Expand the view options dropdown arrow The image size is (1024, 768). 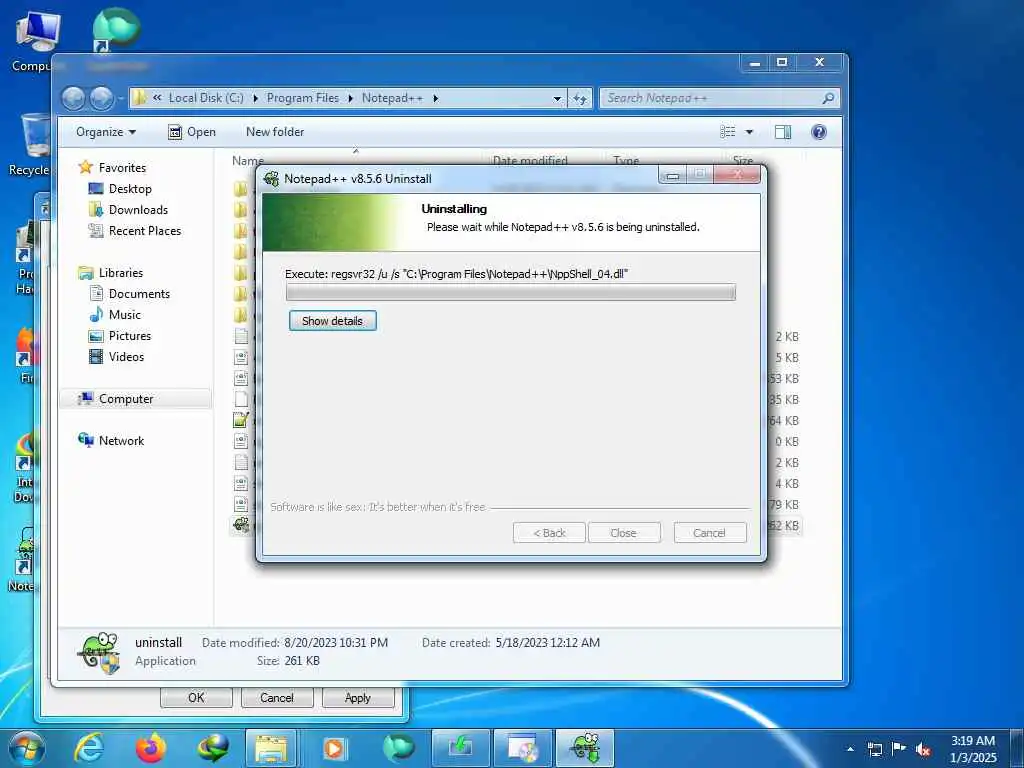pyautogui.click(x=749, y=132)
